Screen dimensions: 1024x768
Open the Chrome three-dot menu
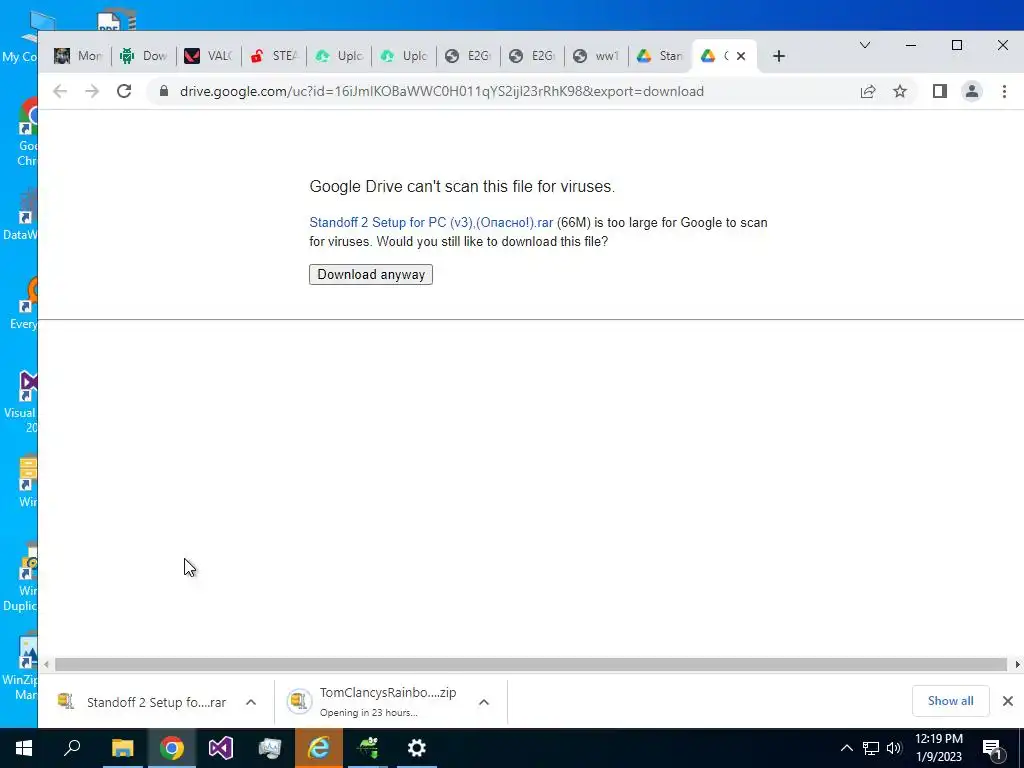pos(1004,91)
